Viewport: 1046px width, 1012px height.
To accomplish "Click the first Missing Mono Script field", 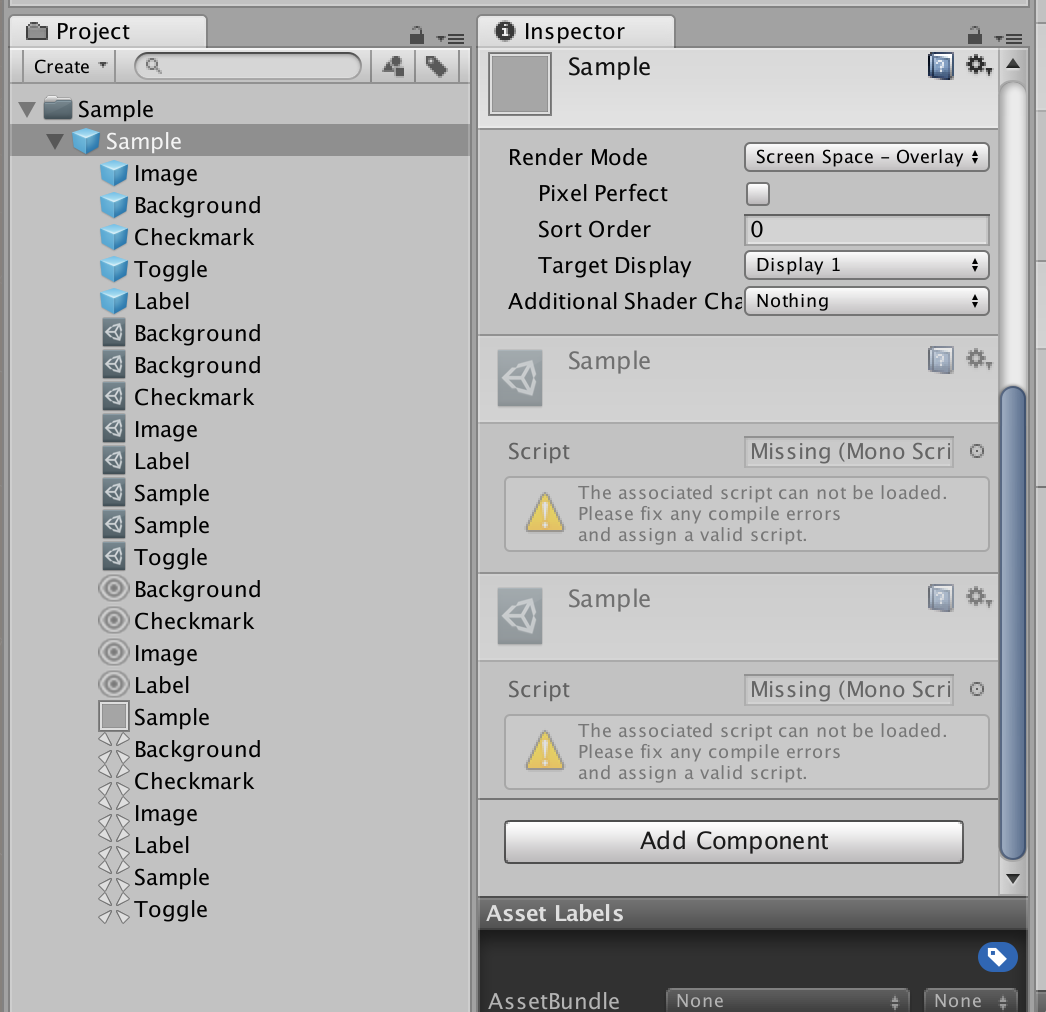I will click(x=849, y=452).
